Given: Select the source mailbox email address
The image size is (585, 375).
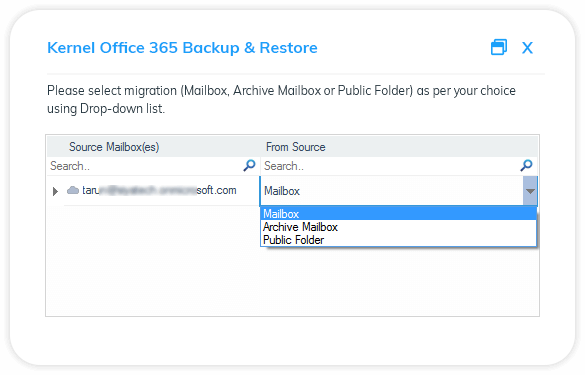Looking at the screenshot, I should (x=159, y=190).
